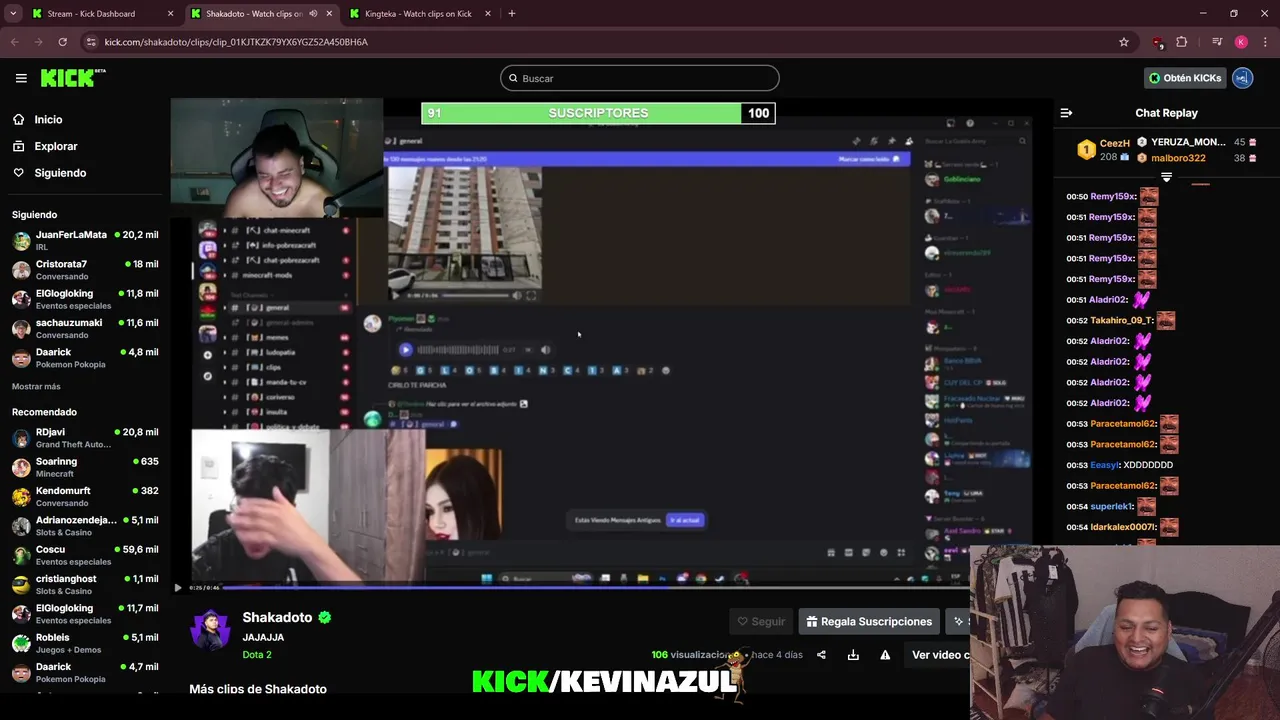1280x720 pixels.
Task: Go back with the browser back arrow
Action: pyautogui.click(x=15, y=42)
